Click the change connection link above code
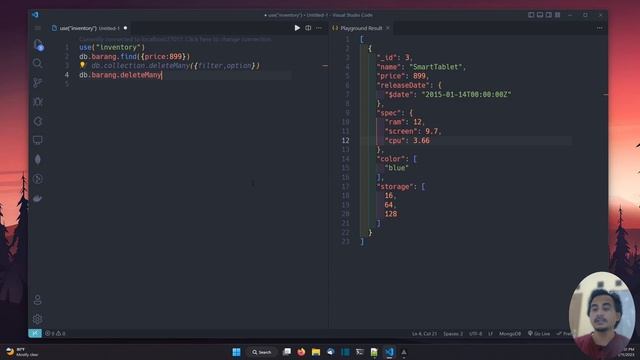Screen dimensions: 640x360 point(175,39)
